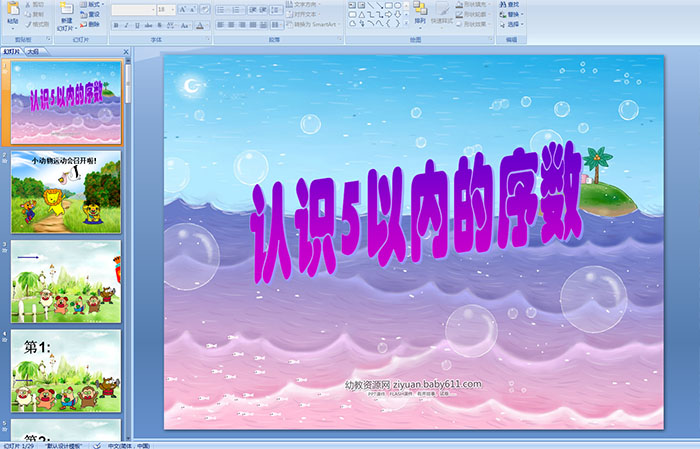Switch to the Outline (大纲) pane tab
This screenshot has height=449, width=700.
tap(33, 52)
